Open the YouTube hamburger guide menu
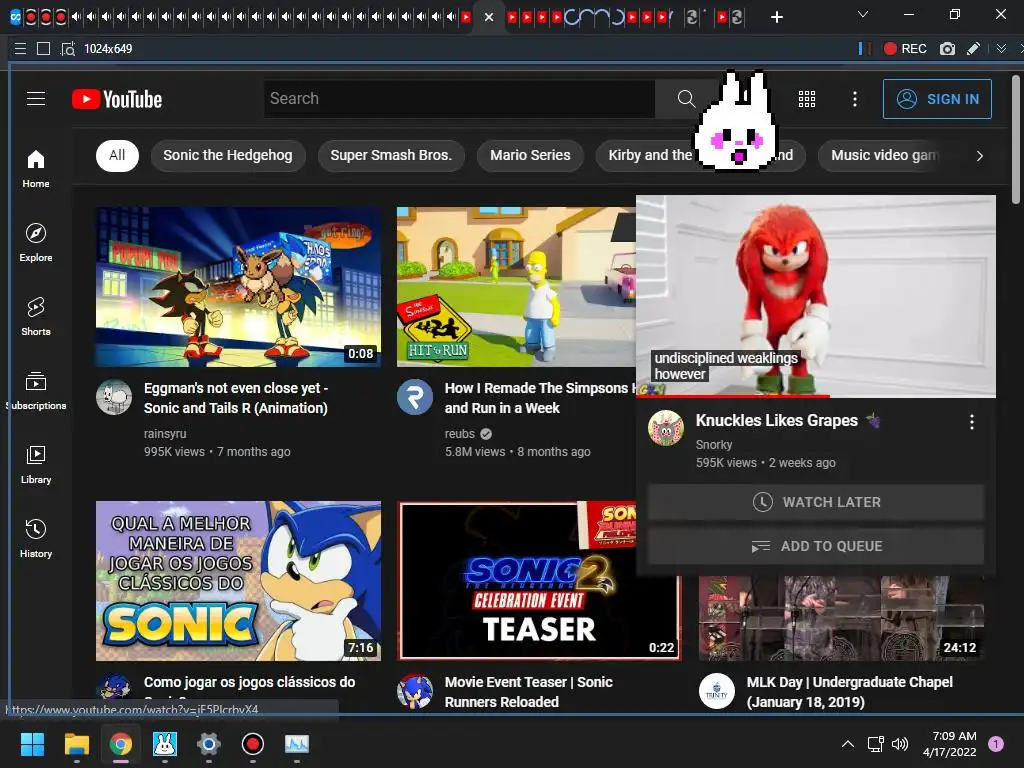This screenshot has width=1024, height=768. pos(36,99)
